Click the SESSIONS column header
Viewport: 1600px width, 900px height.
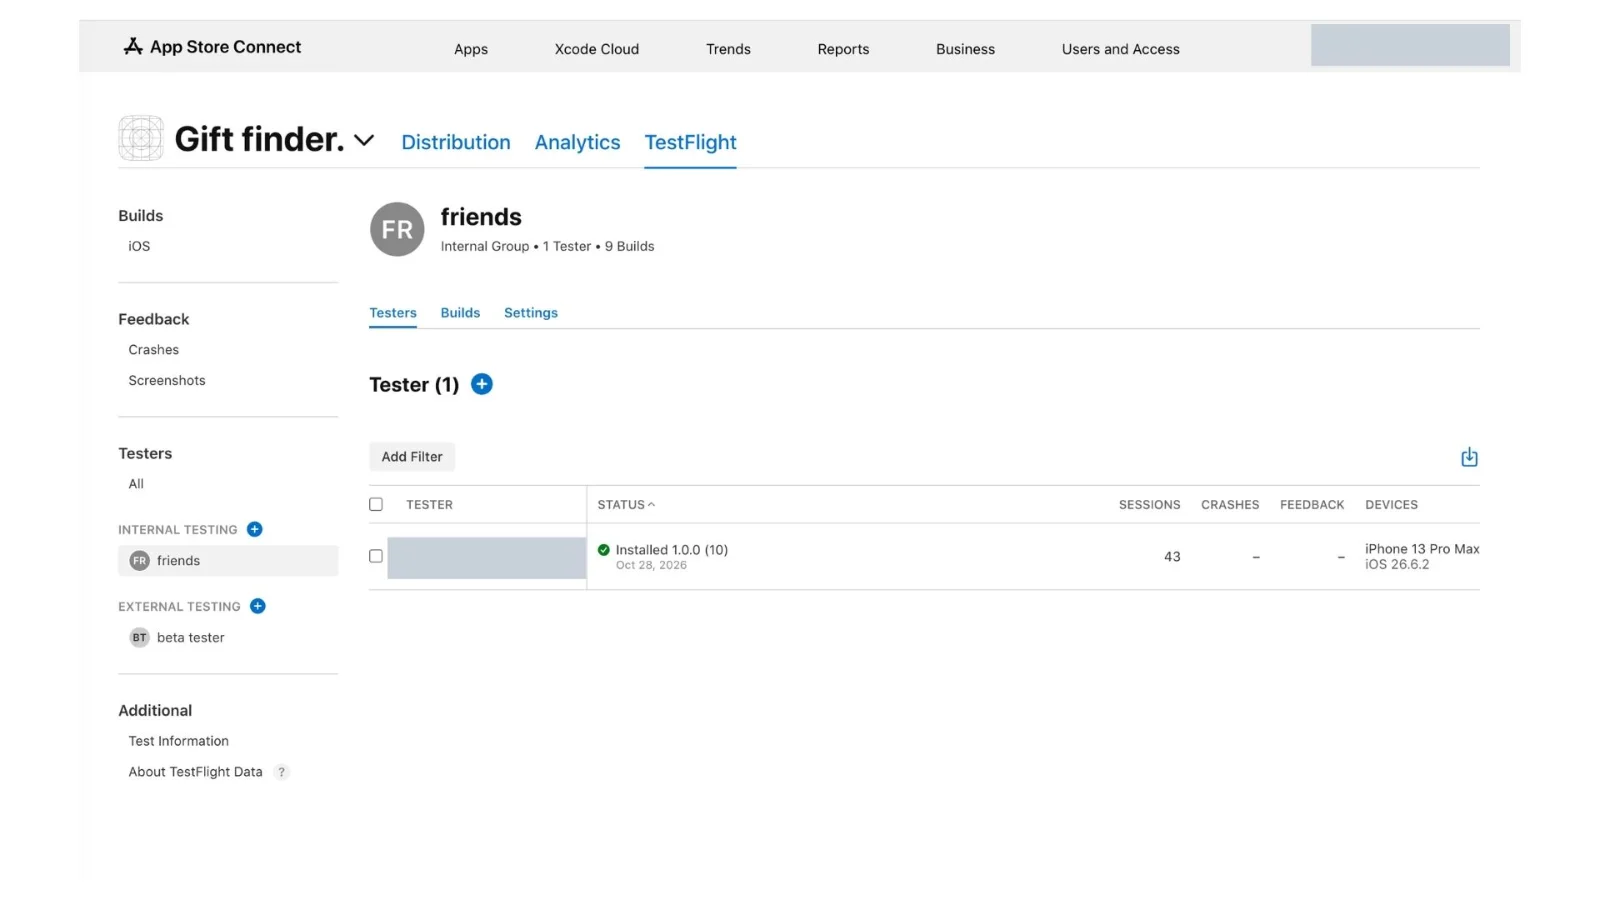tap(1149, 505)
